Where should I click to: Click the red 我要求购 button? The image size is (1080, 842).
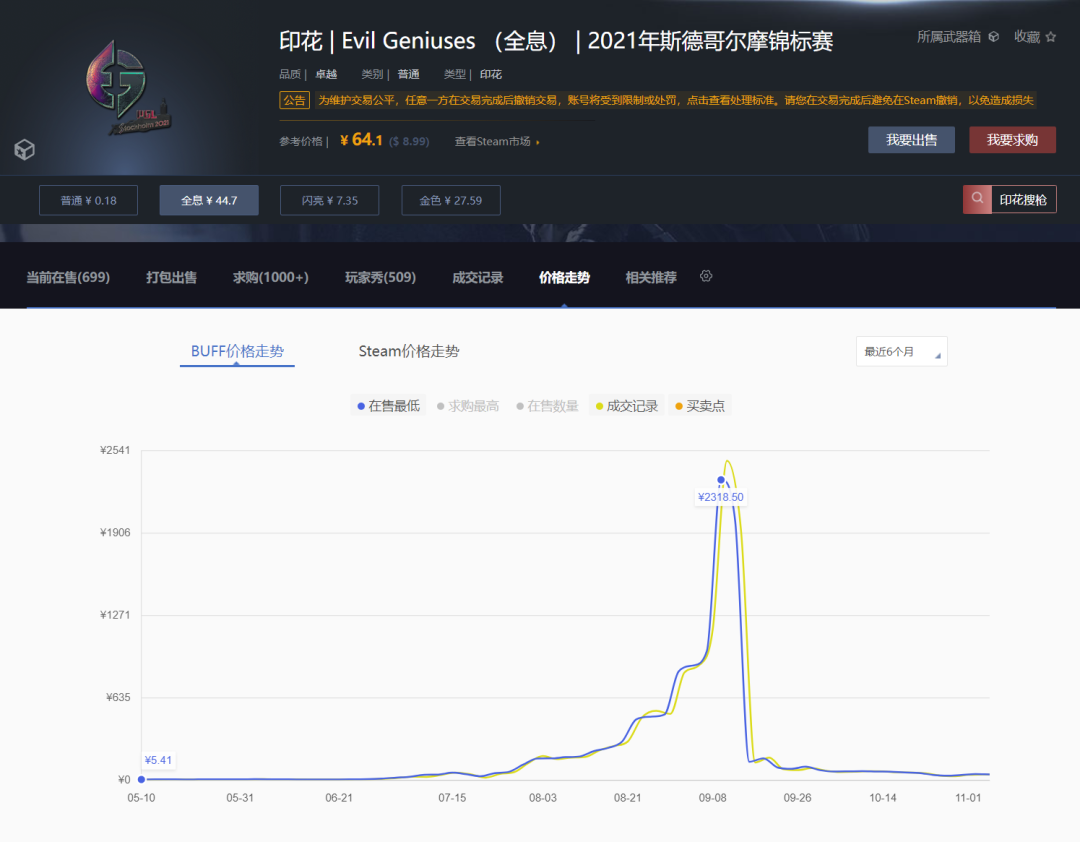[x=1013, y=139]
